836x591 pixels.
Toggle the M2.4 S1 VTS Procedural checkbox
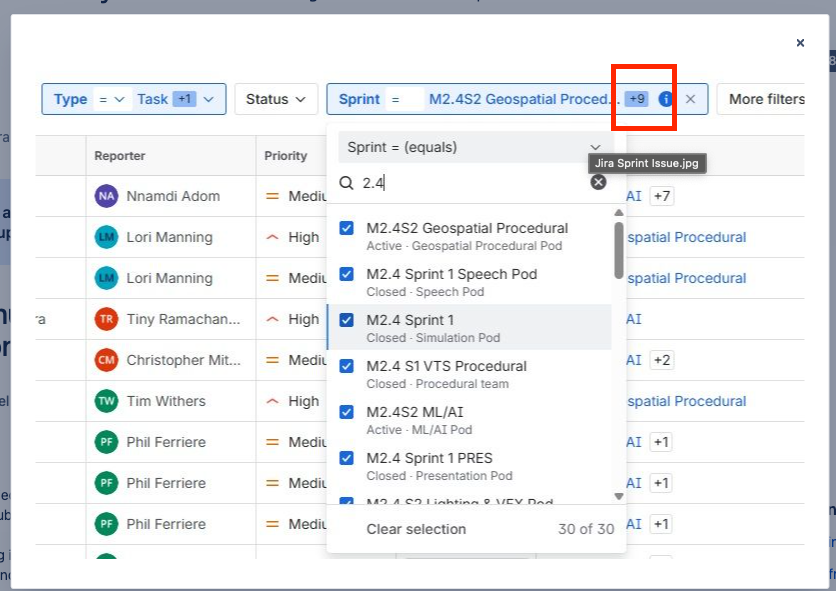tap(346, 366)
